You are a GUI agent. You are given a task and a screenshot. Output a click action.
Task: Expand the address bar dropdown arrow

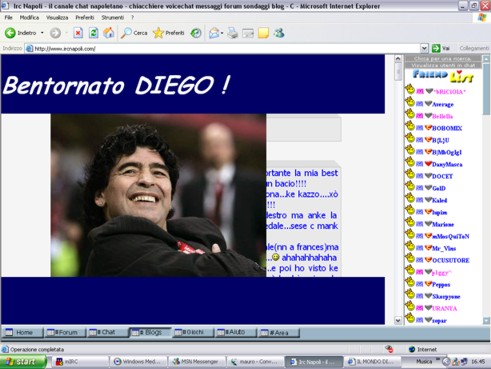[424, 48]
